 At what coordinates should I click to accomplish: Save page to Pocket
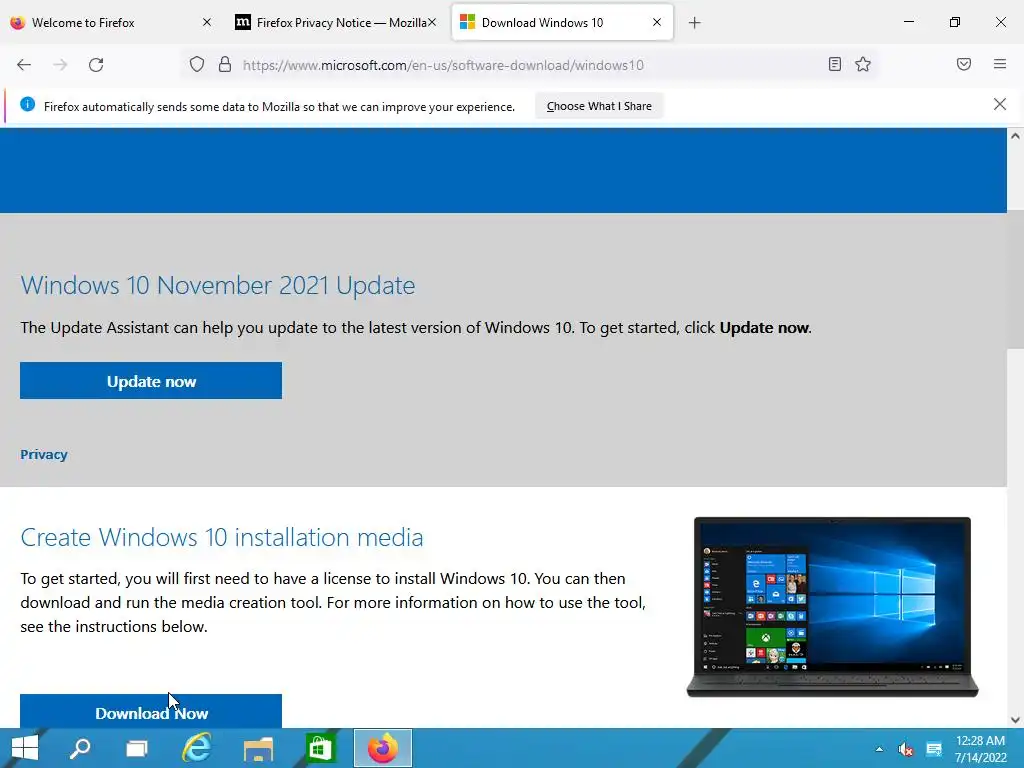pyautogui.click(x=964, y=64)
